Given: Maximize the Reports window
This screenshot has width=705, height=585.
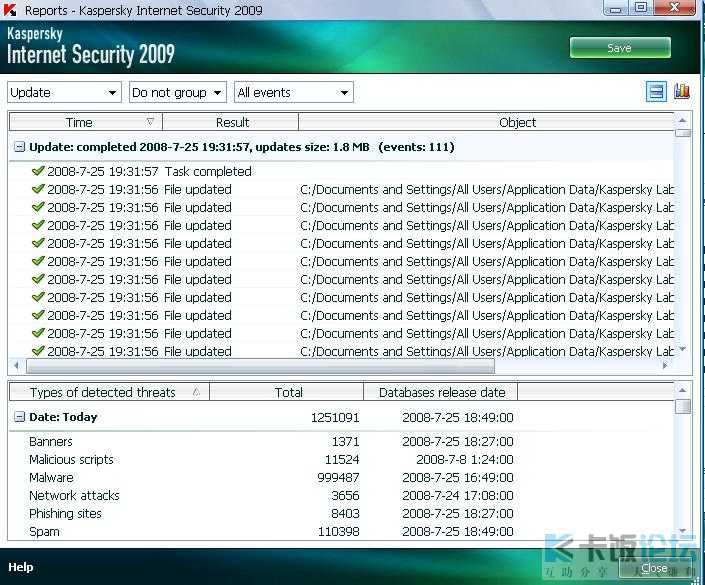Looking at the screenshot, I should pyautogui.click(x=641, y=8).
